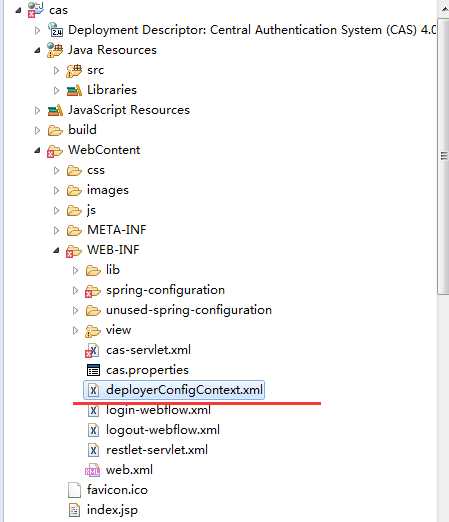
Task: Click the index.jsp file icon
Action: click(74, 510)
